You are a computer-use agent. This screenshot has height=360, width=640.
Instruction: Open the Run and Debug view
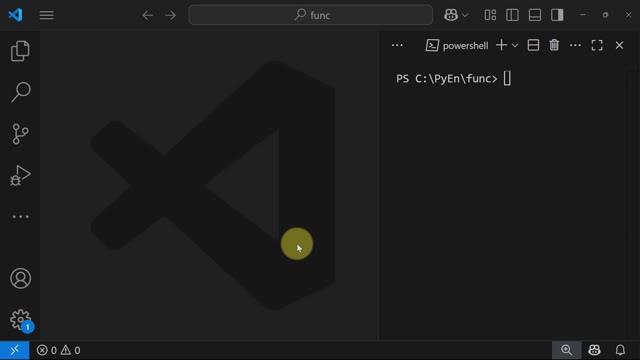pos(20,176)
